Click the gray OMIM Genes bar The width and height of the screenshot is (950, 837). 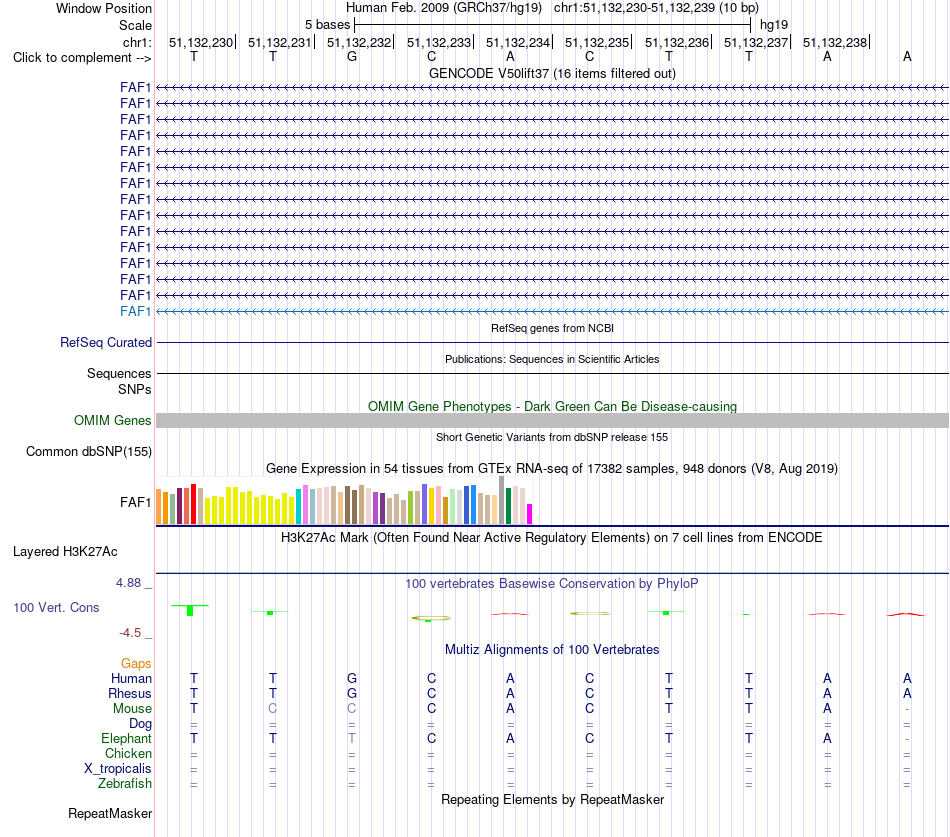pyautogui.click(x=552, y=421)
